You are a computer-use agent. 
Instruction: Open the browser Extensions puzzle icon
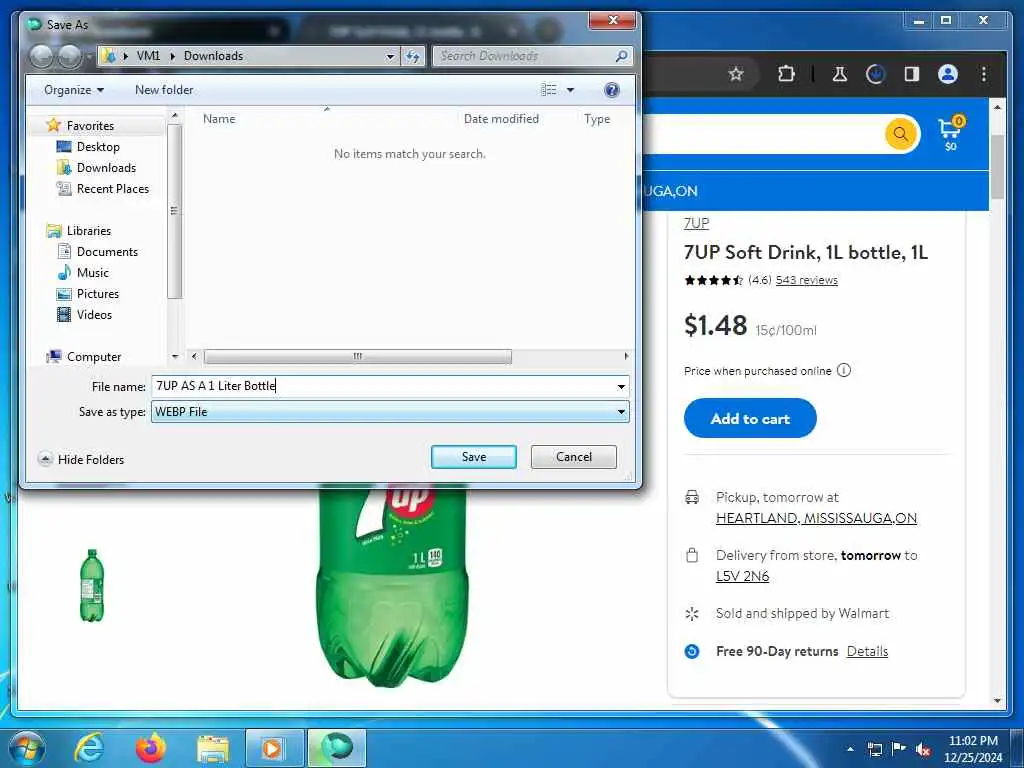[786, 74]
